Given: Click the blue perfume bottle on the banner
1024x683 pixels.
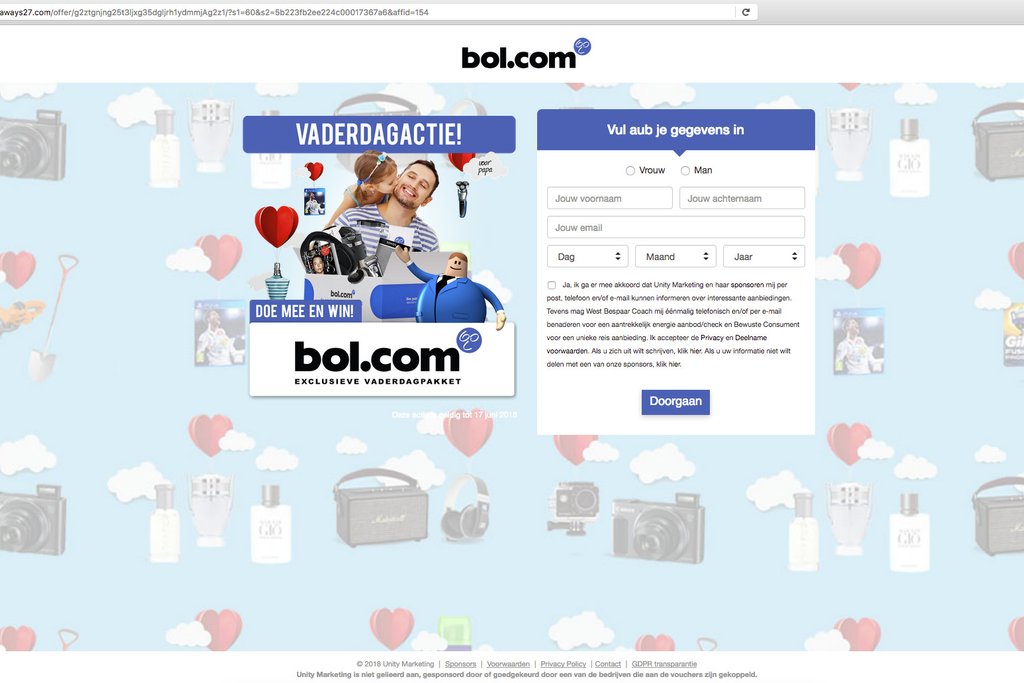Looking at the screenshot, I should (277, 281).
